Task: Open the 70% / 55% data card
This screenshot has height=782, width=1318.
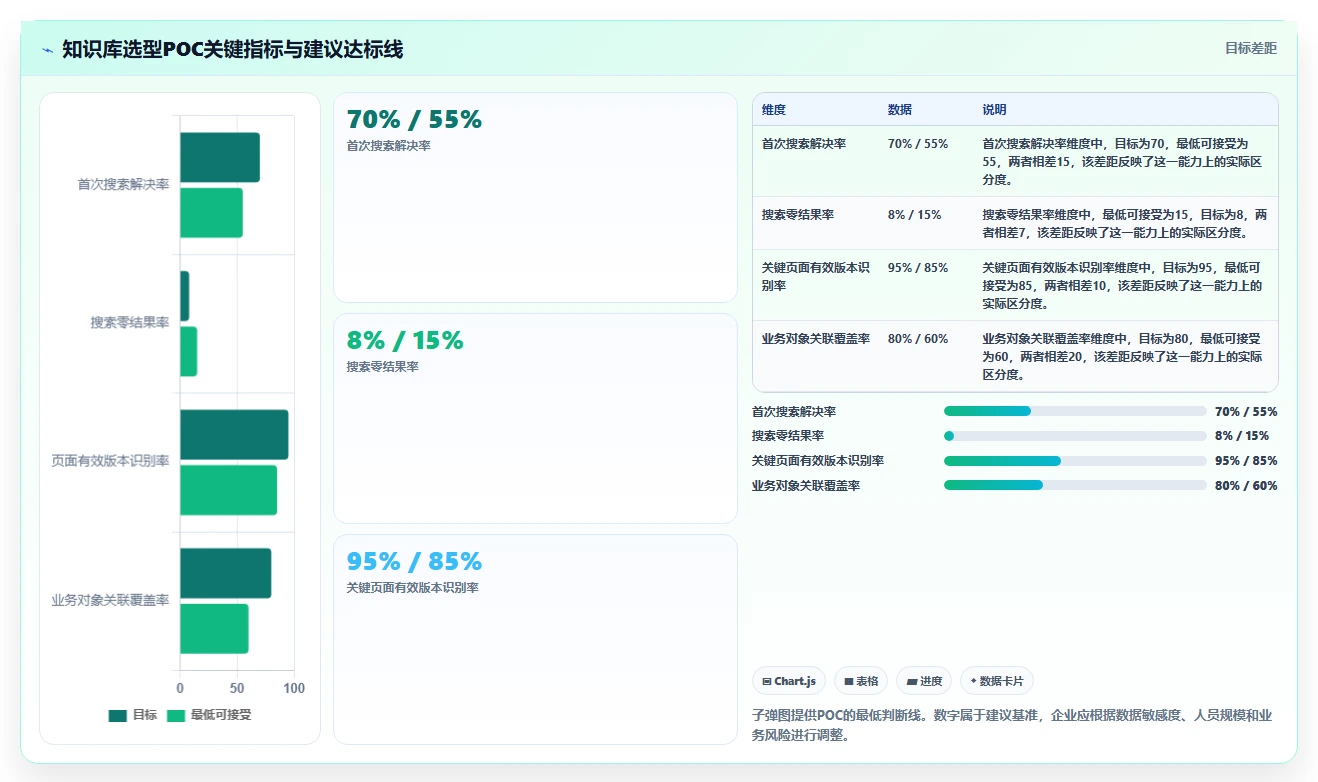Action: 535,197
